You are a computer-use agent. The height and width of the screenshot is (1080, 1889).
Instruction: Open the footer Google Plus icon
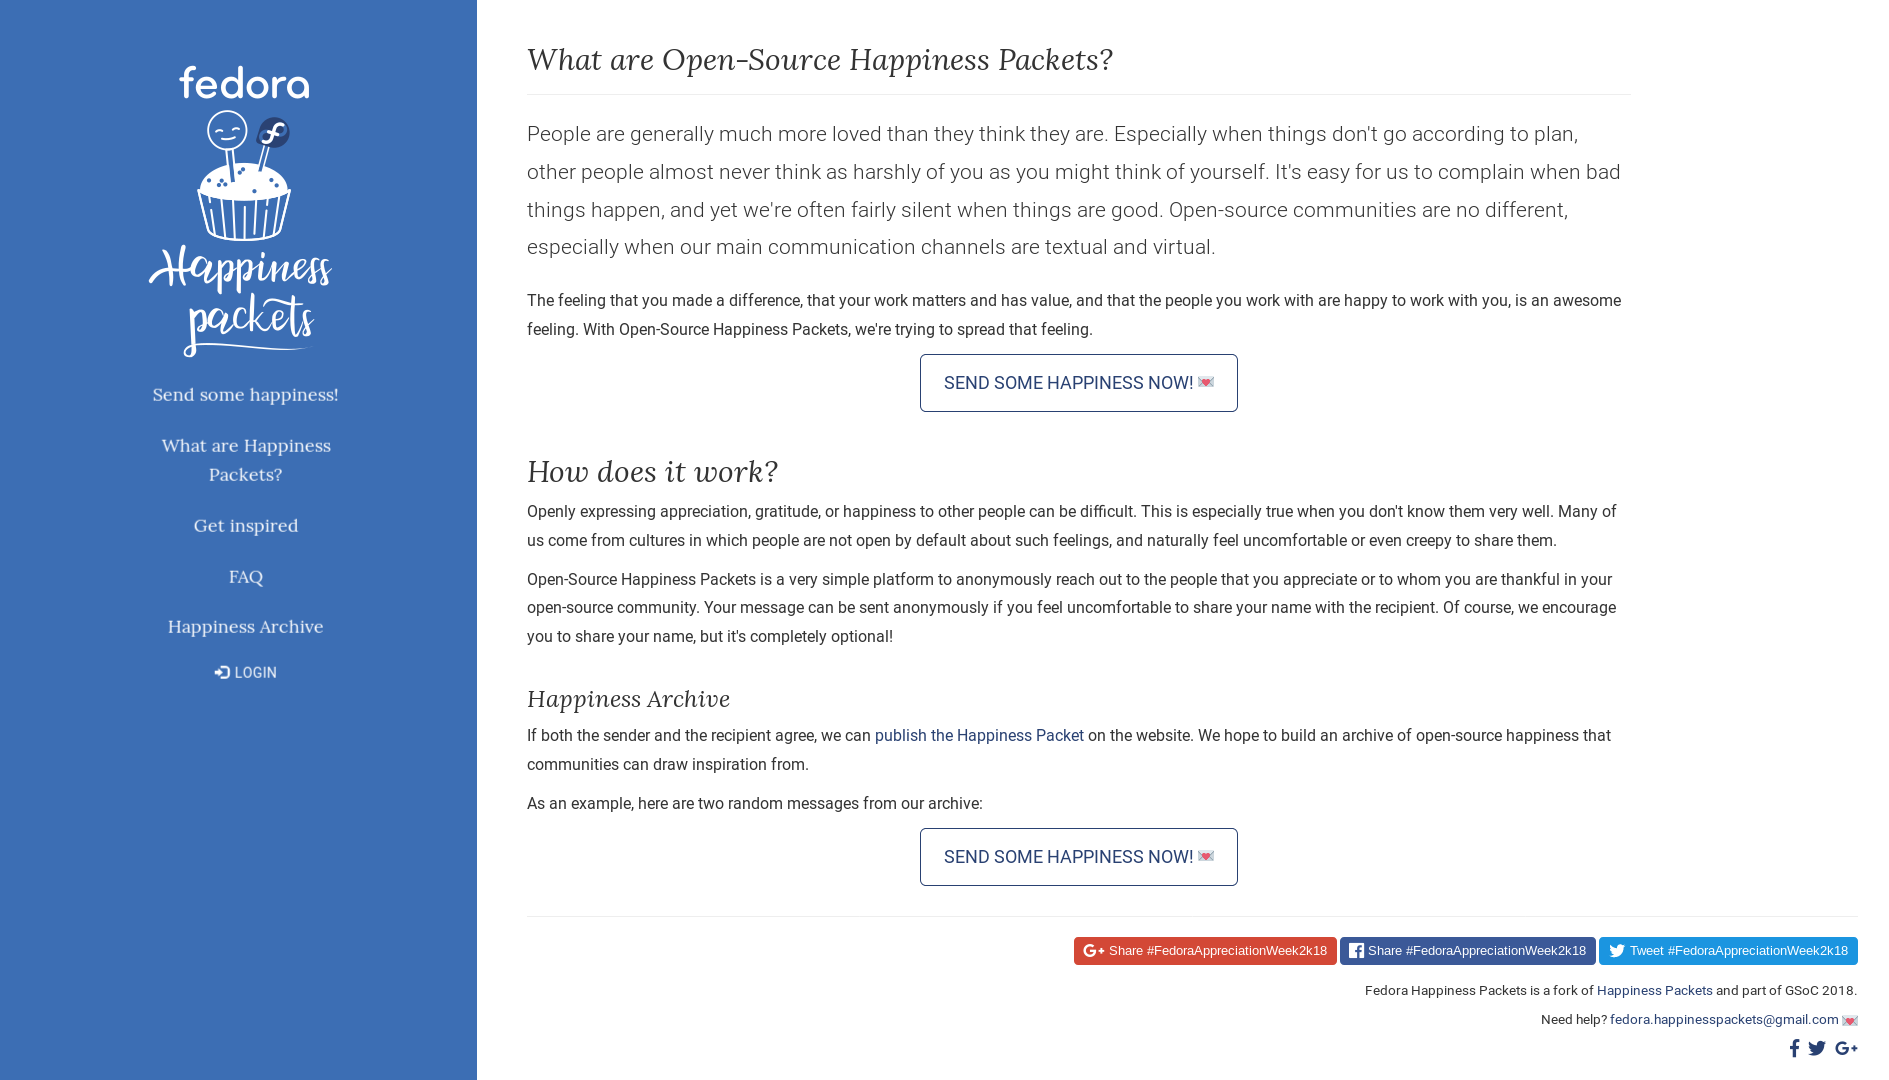[1846, 1048]
